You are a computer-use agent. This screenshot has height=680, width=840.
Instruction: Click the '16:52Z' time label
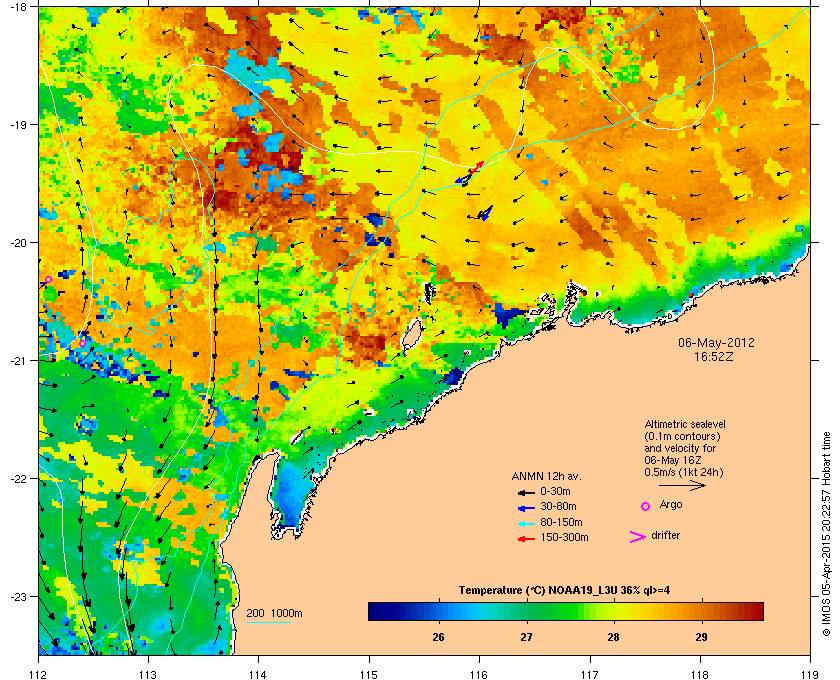point(714,356)
